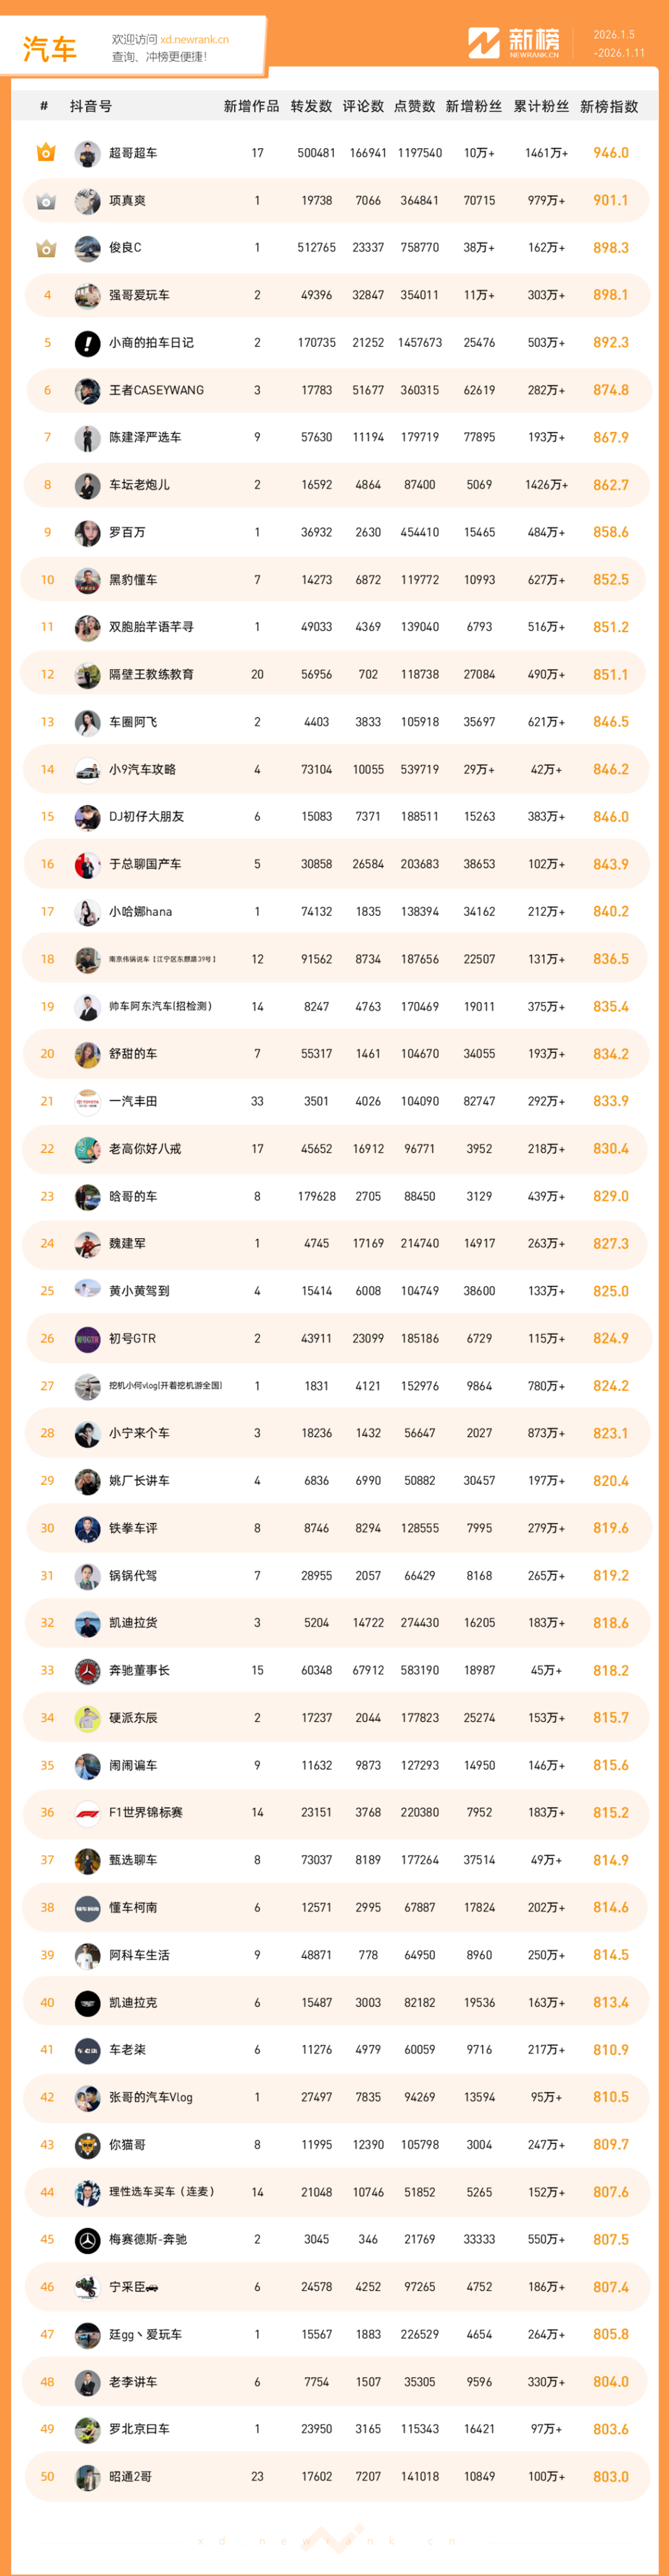Select the 王者CASEYWANG account name
Screen dimensions: 669x2576
coord(156,390)
